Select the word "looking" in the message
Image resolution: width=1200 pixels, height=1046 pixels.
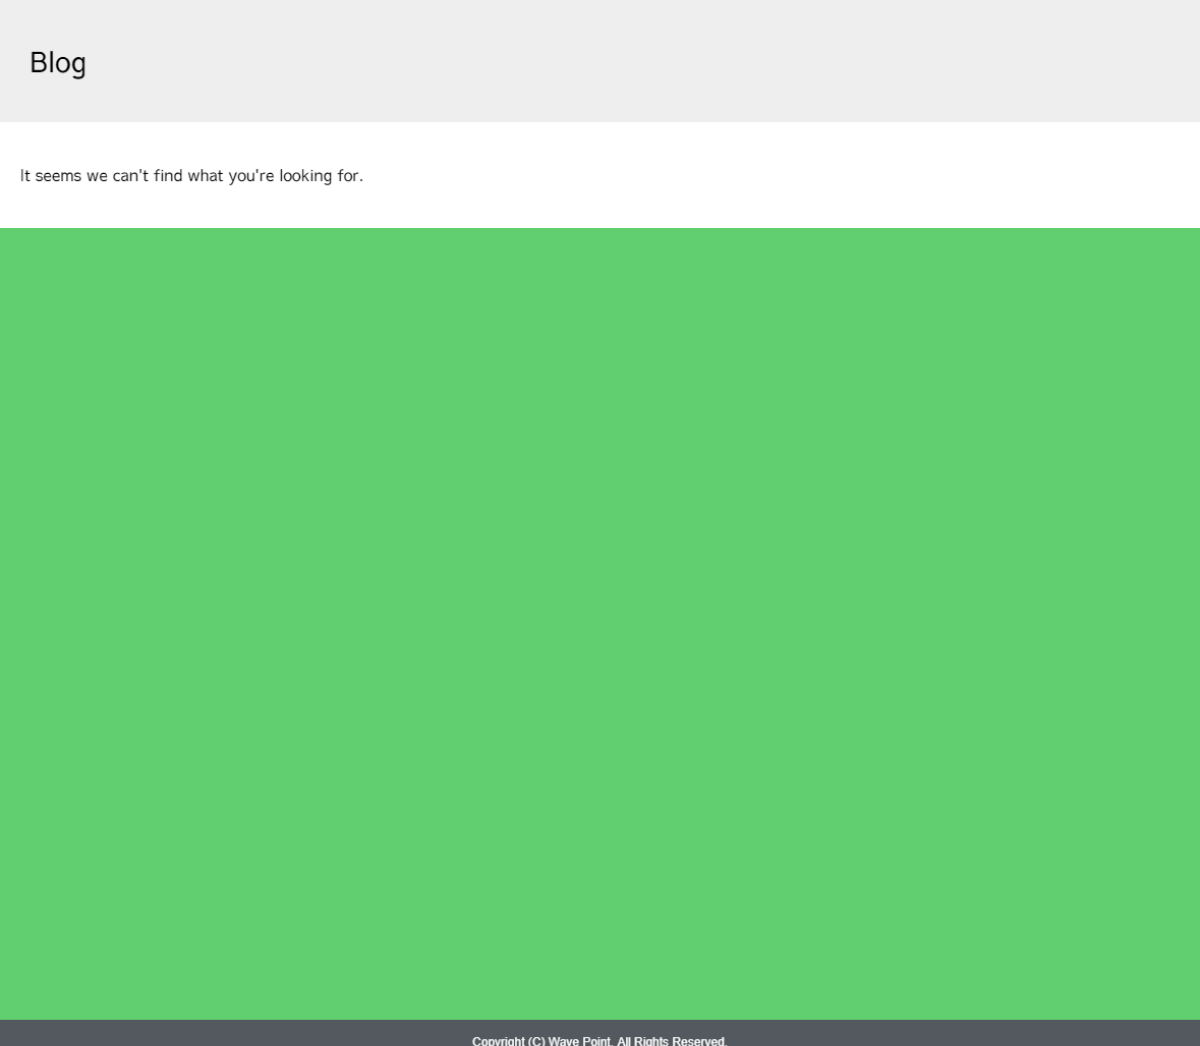tap(305, 176)
